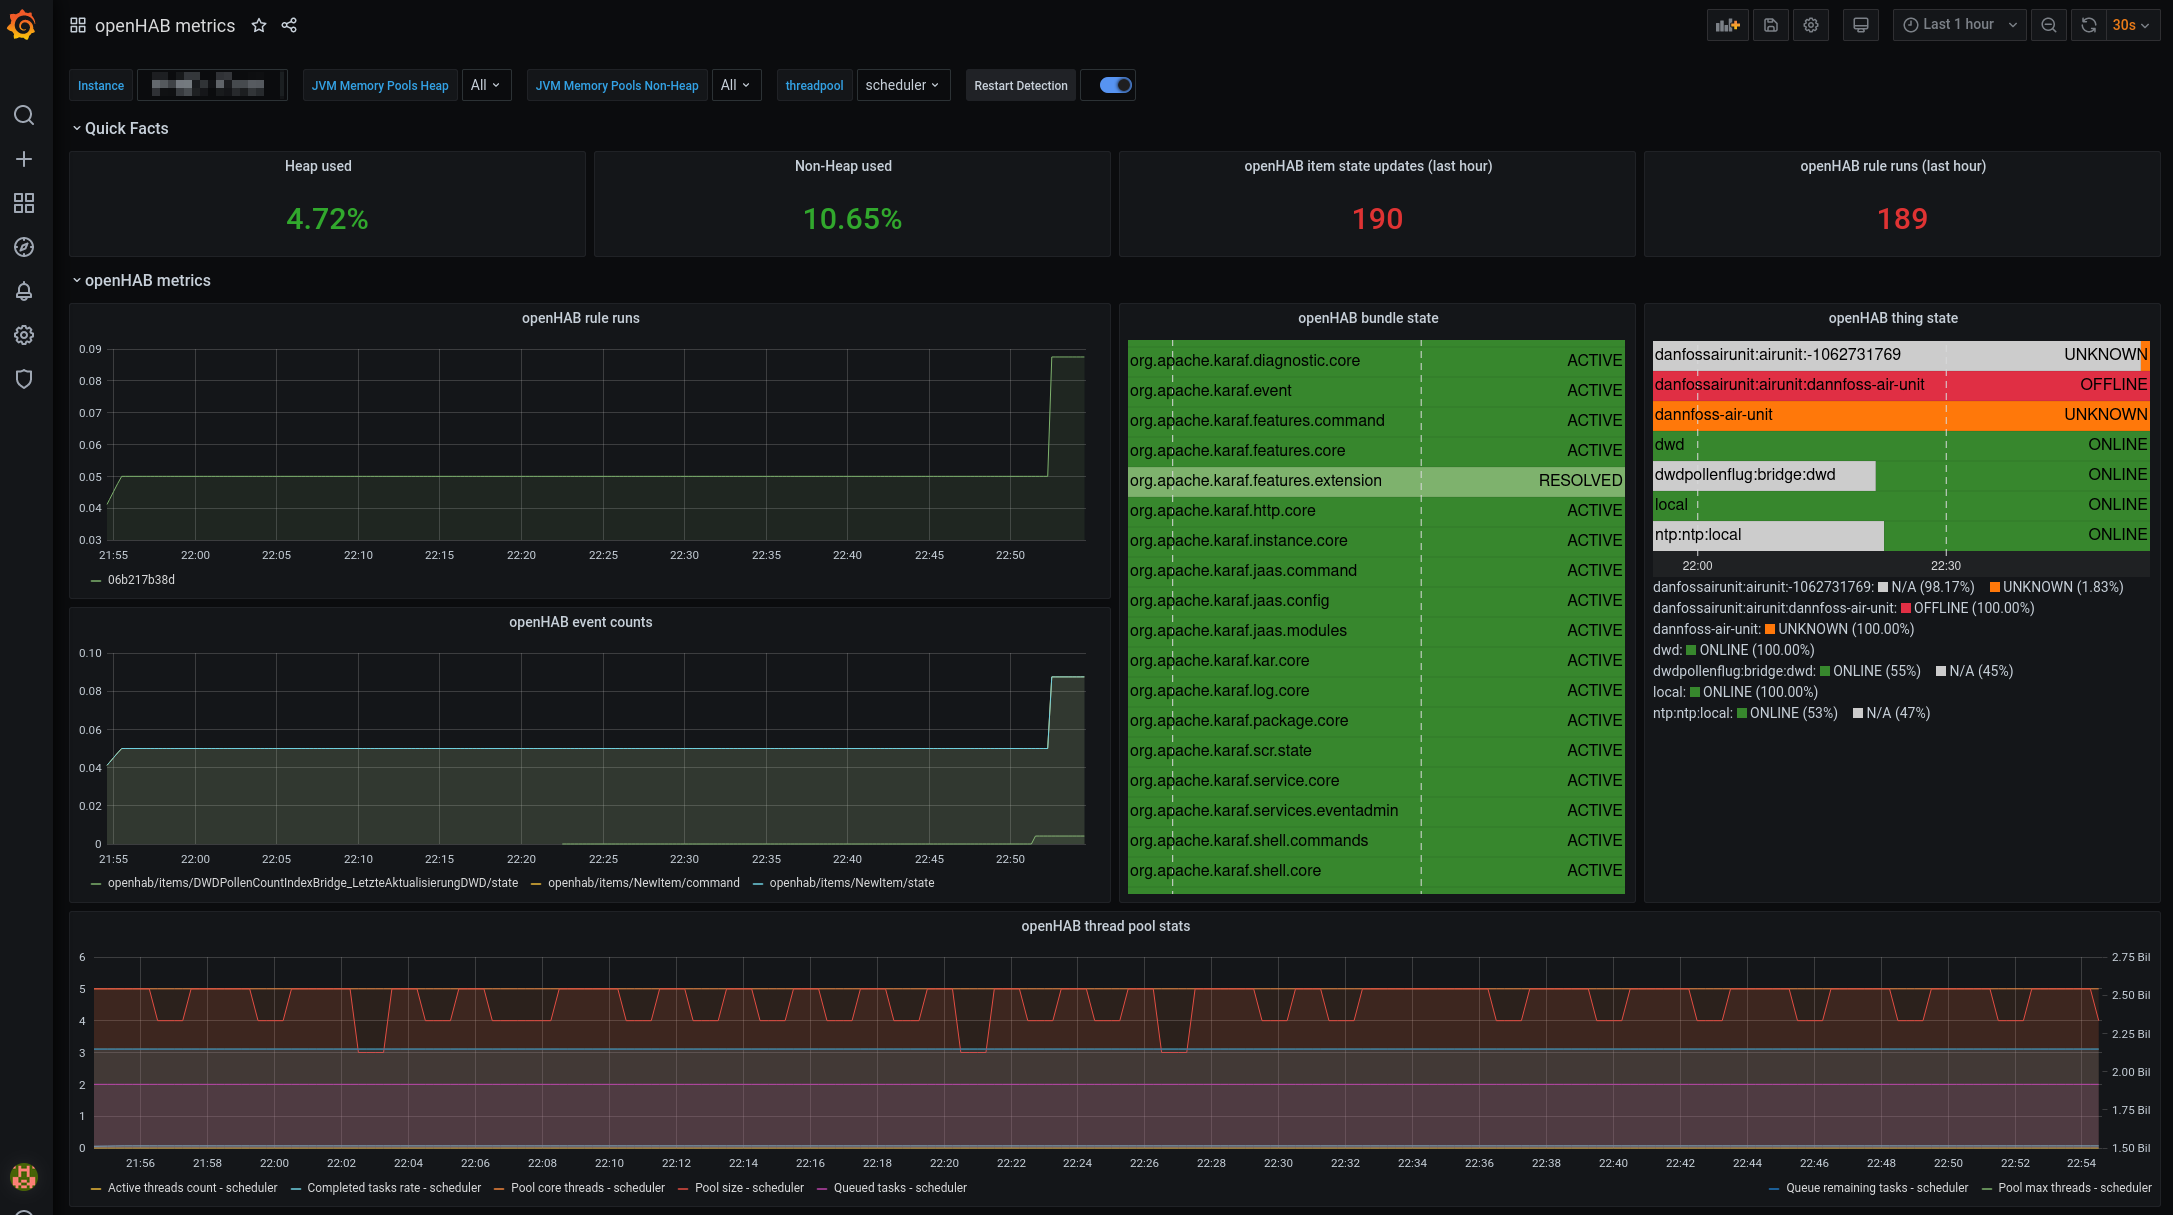Refresh the dashboard now

click(2088, 25)
